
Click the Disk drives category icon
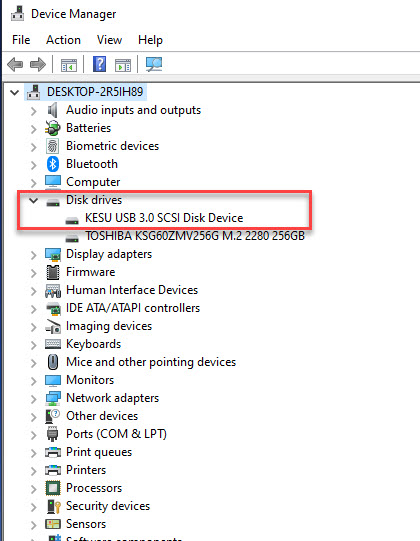(53, 202)
